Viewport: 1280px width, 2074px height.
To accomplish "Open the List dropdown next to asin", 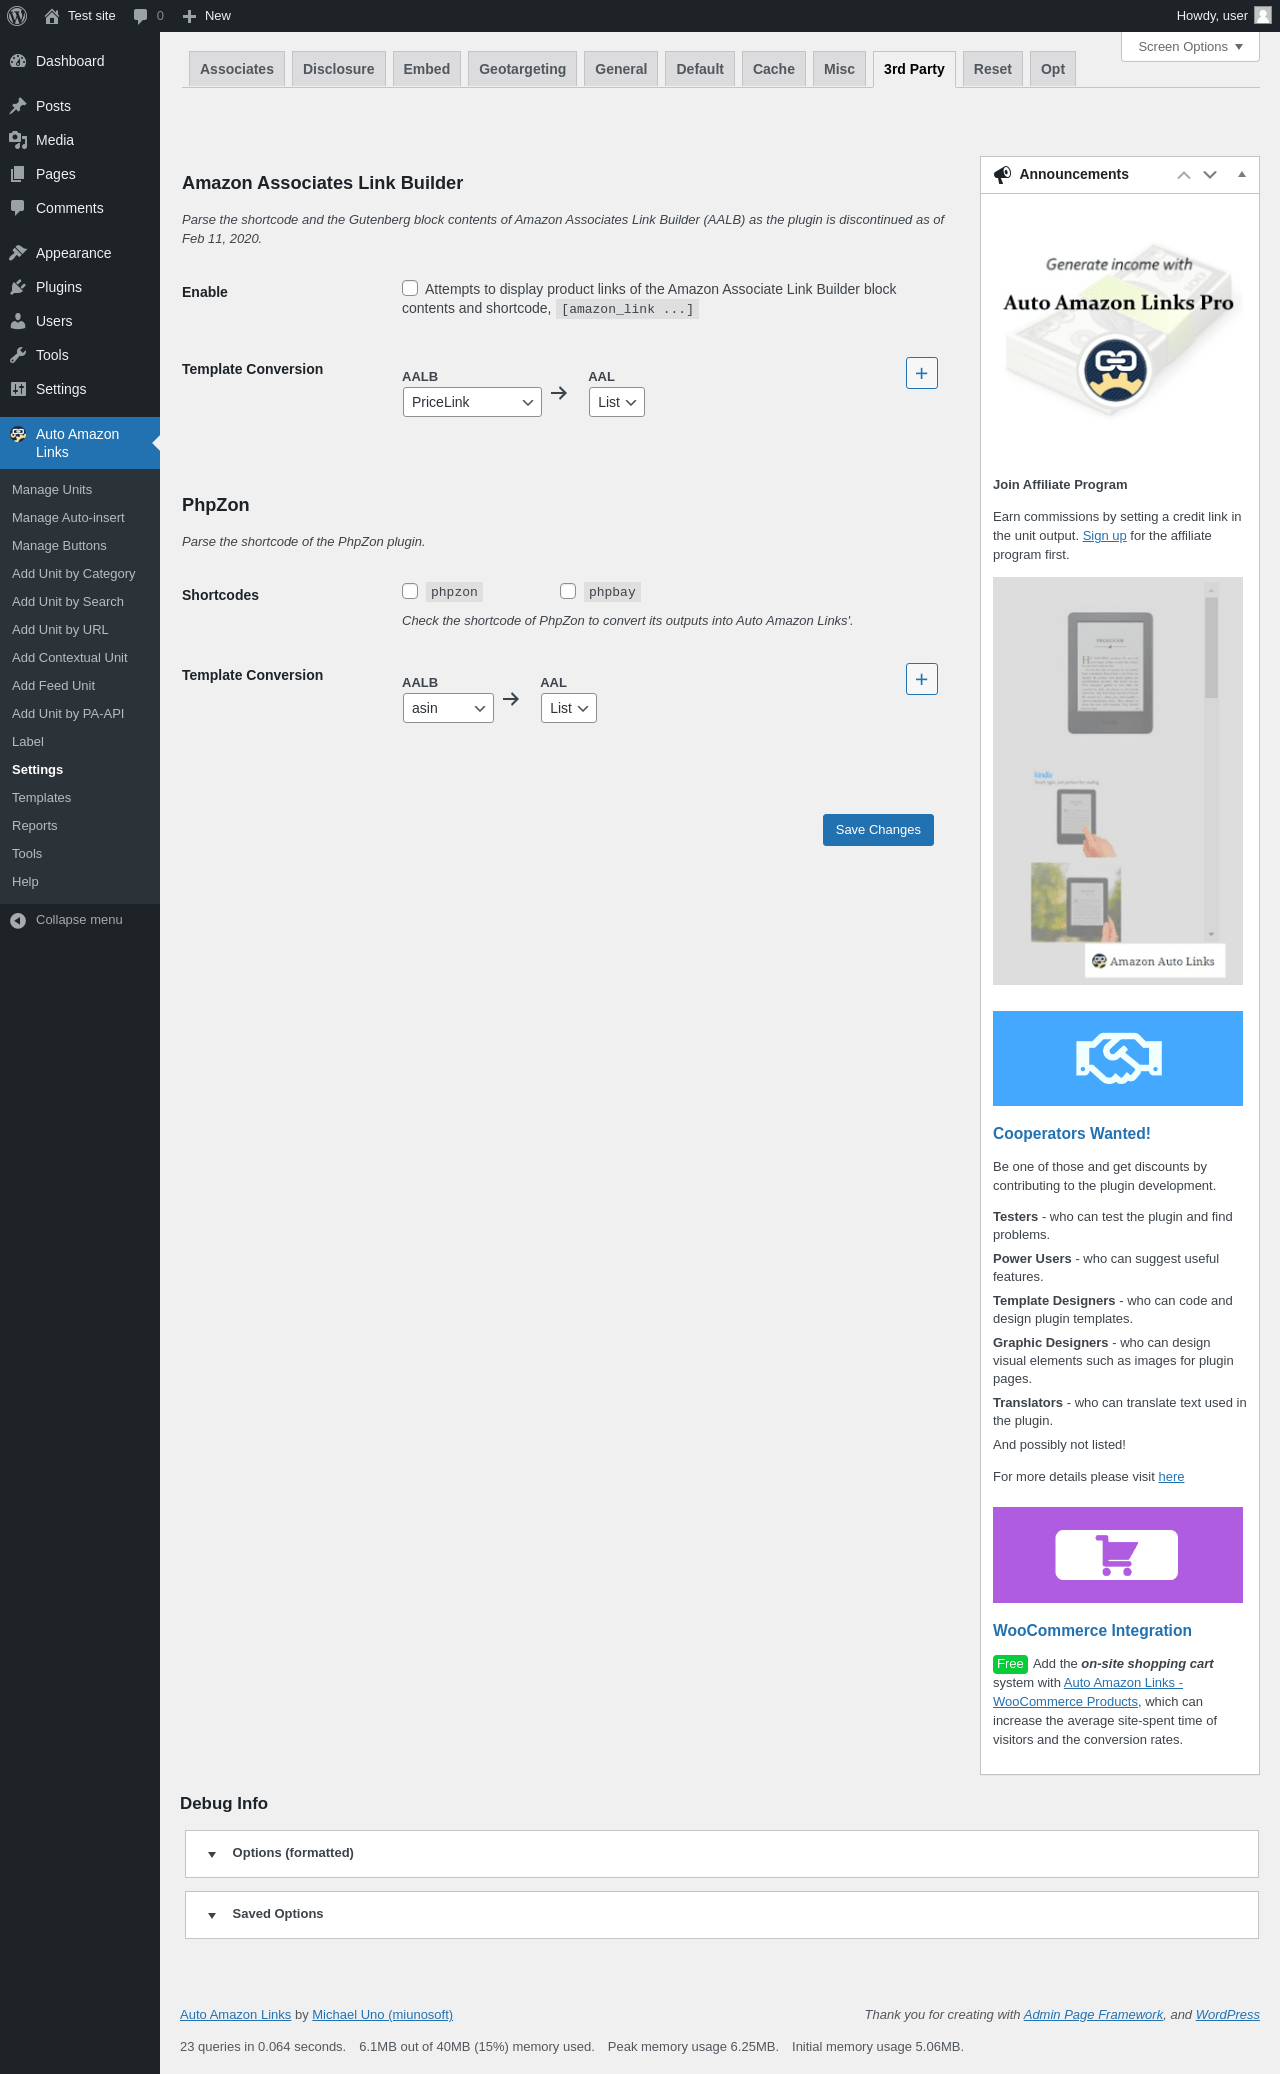I will click(569, 708).
